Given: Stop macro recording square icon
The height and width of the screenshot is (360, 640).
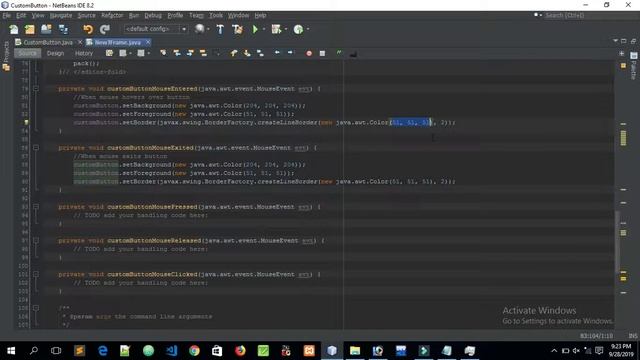Looking at the screenshot, I should [x=322, y=53].
